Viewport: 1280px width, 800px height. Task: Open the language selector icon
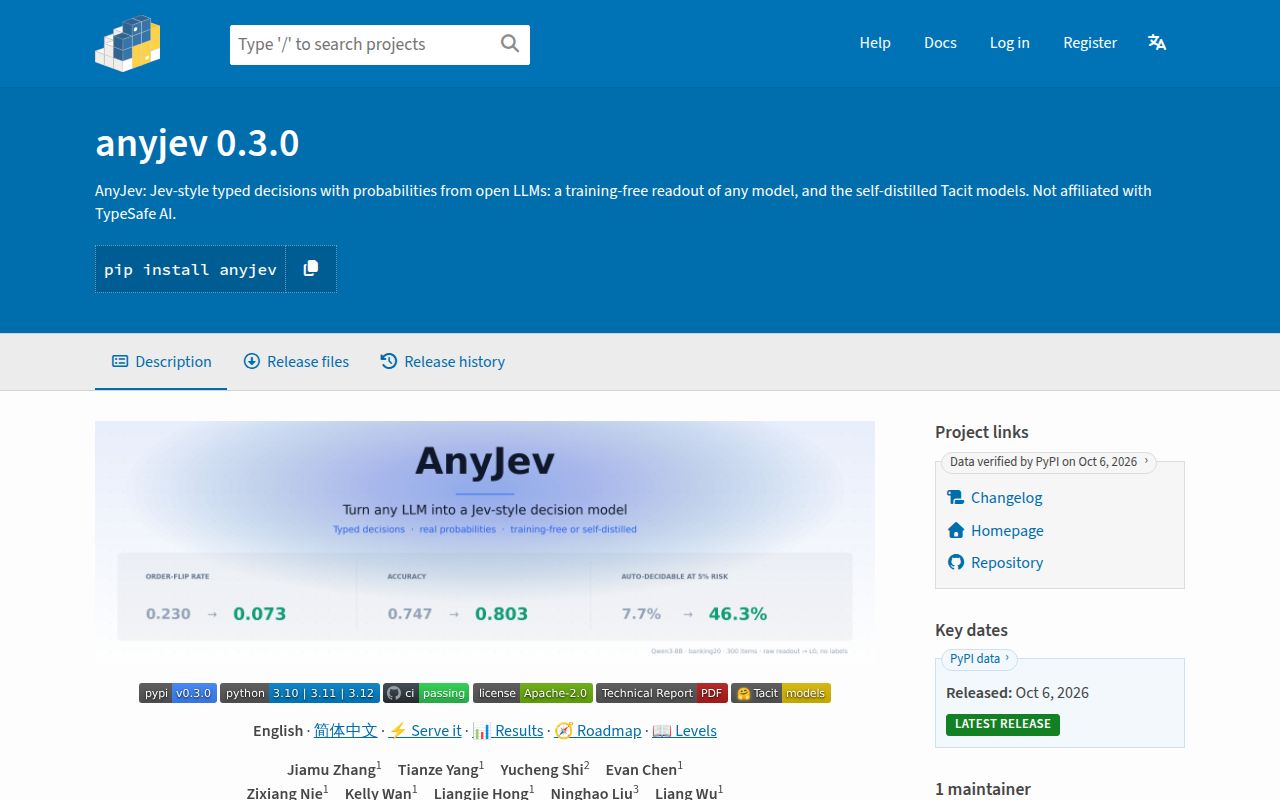point(1157,42)
